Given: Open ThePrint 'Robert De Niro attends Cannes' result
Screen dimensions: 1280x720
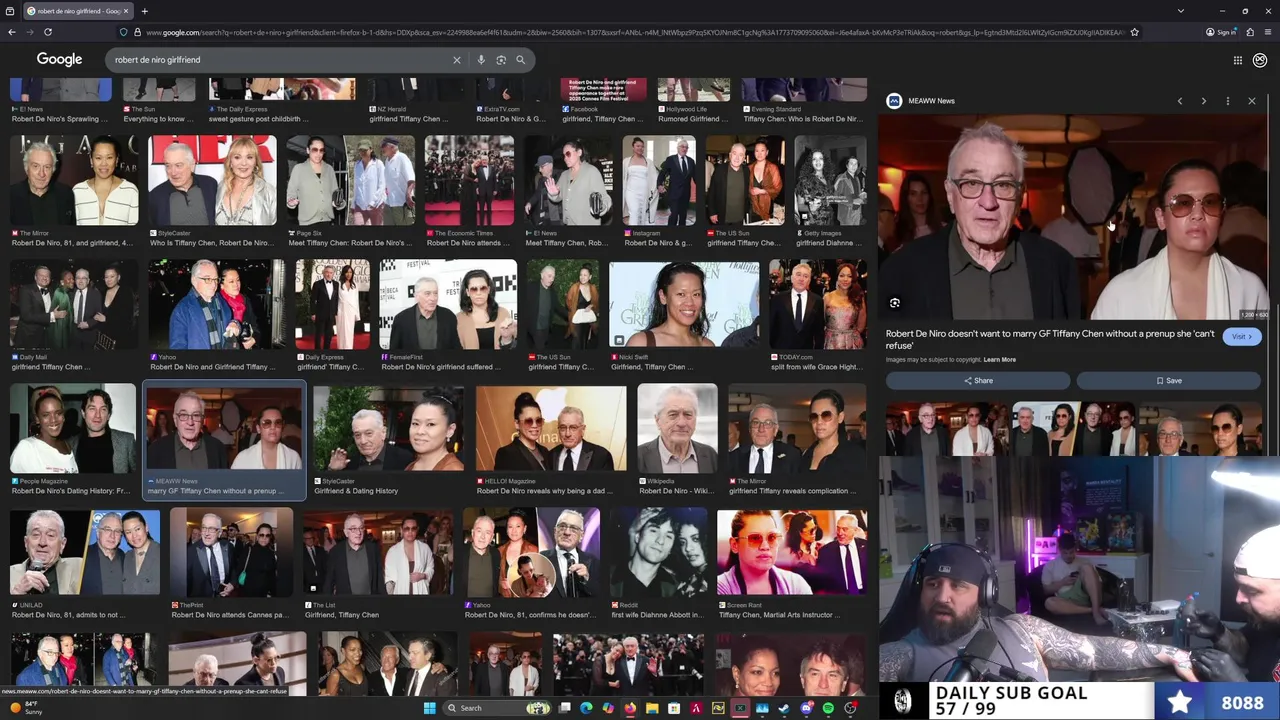Looking at the screenshot, I should coord(231,563).
